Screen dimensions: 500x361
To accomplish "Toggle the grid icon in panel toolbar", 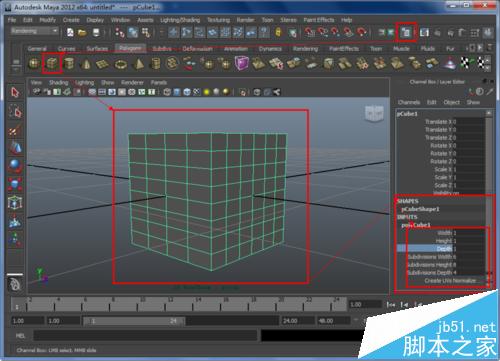I will coord(92,92).
